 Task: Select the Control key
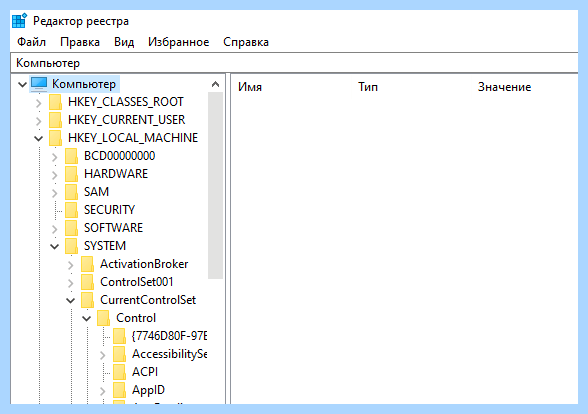136,318
